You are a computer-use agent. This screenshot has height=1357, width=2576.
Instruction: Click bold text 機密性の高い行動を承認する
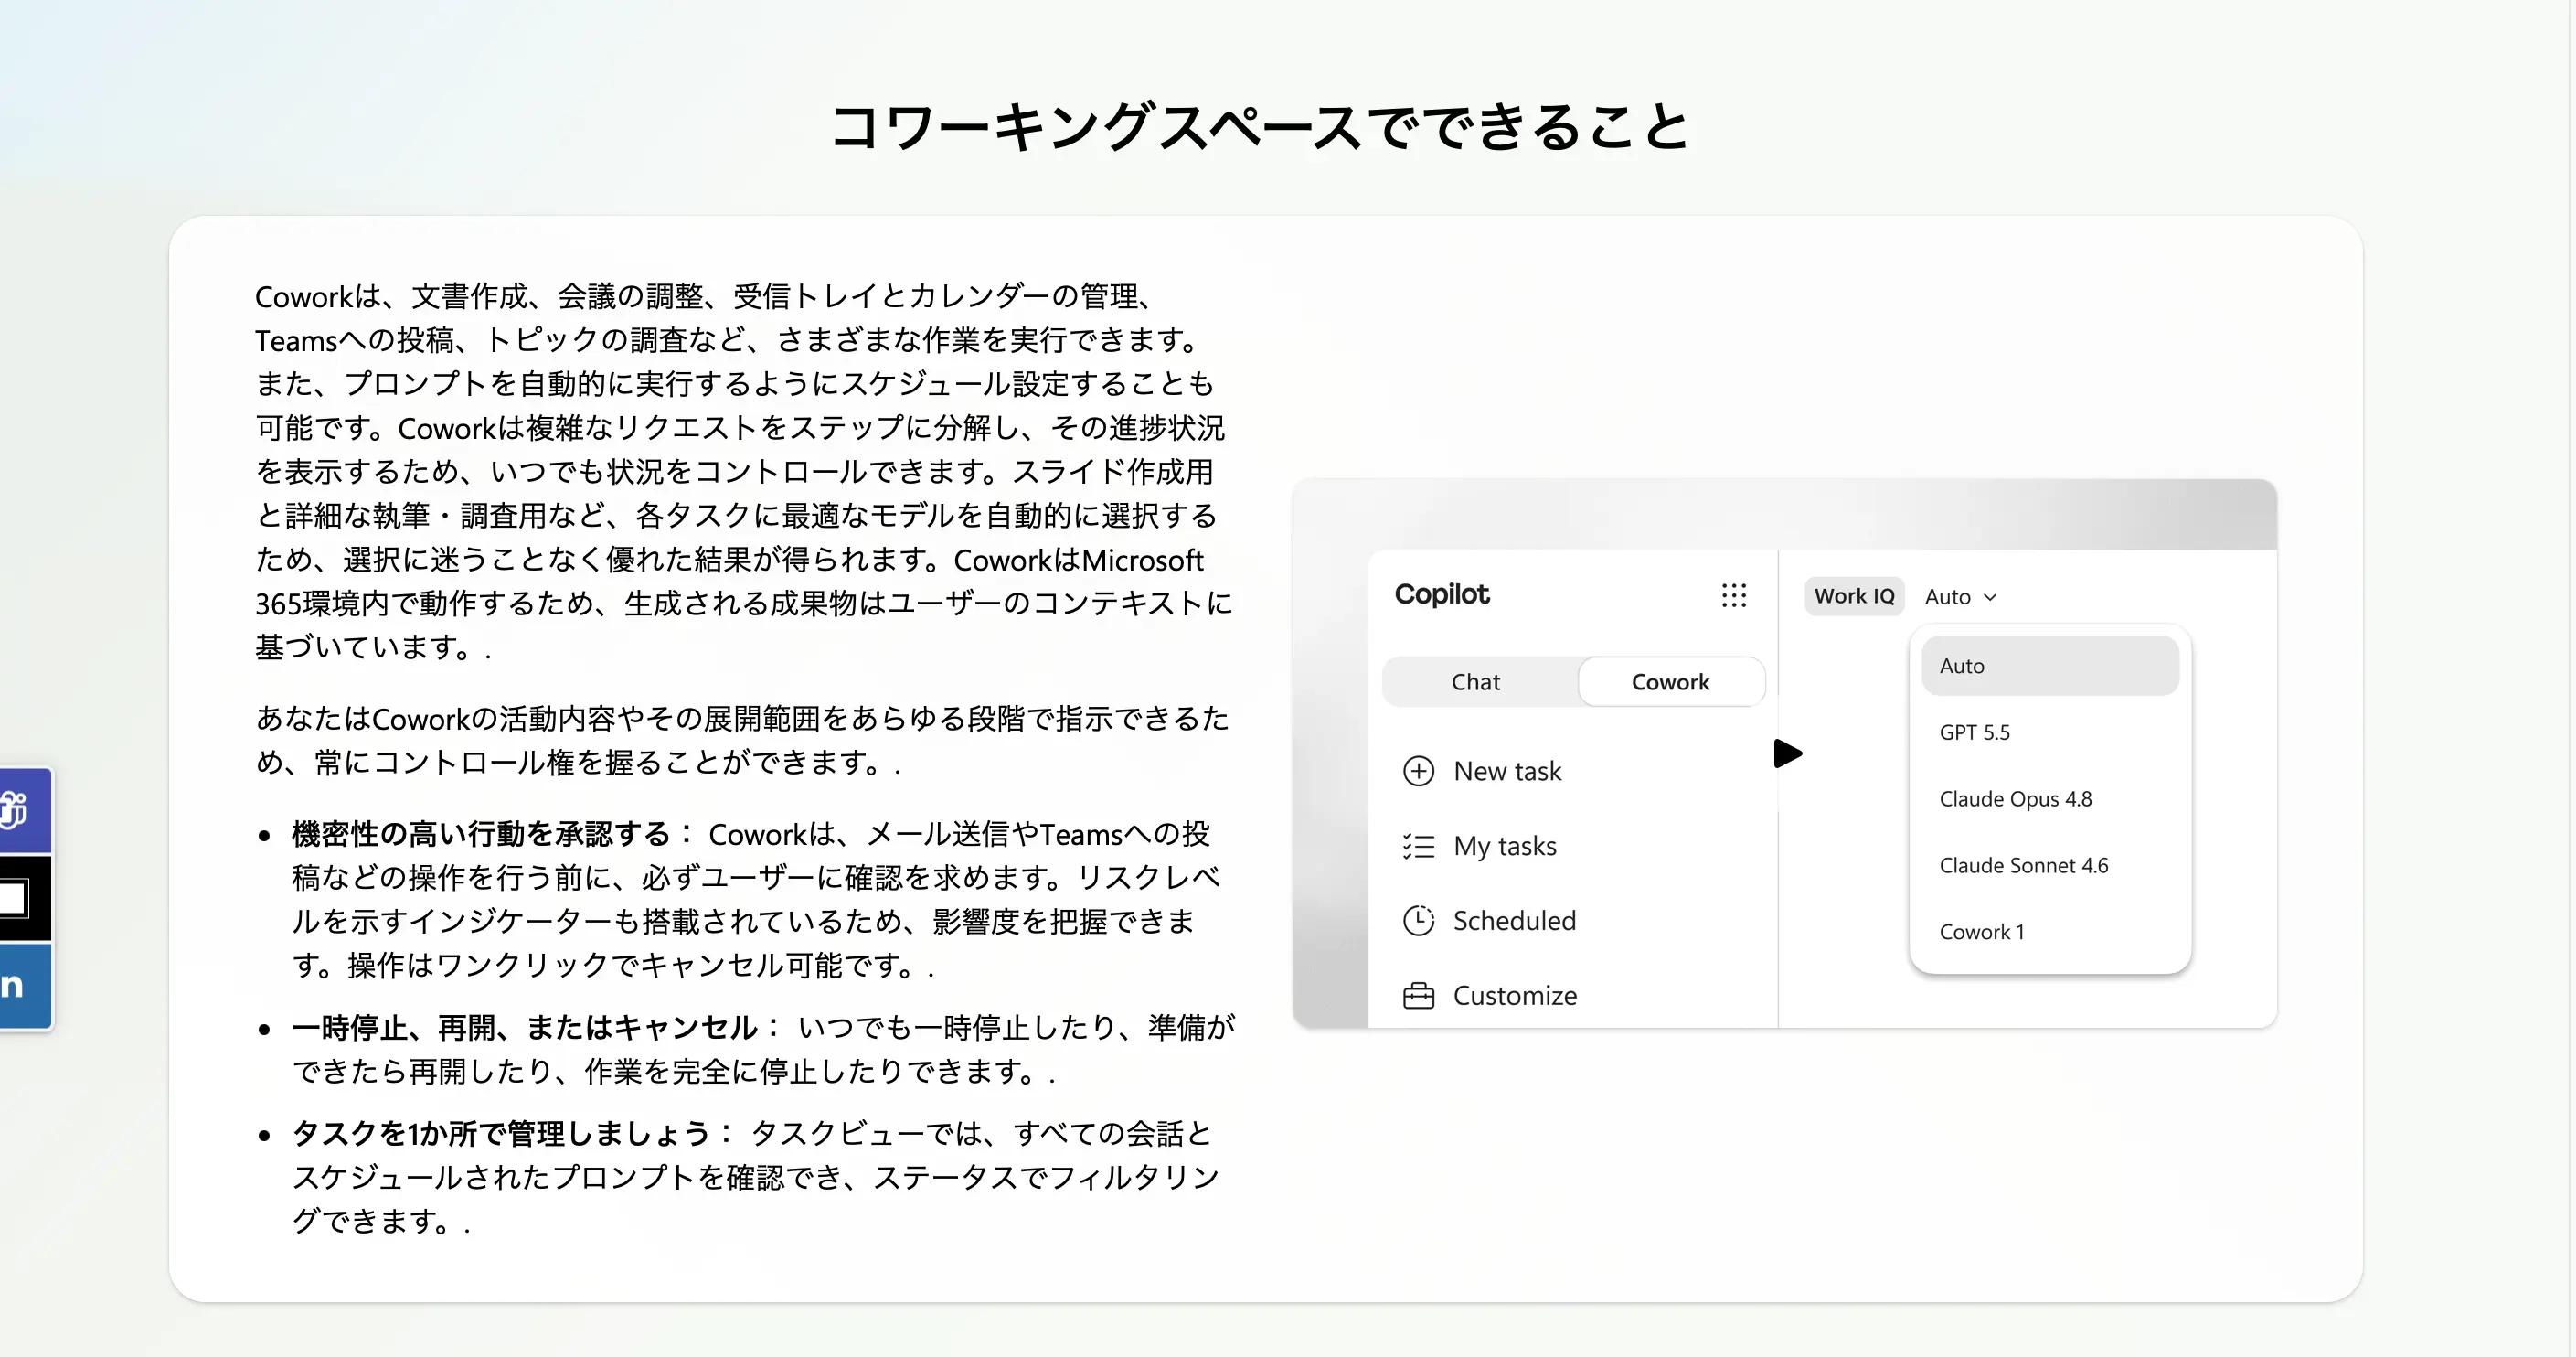(x=481, y=833)
